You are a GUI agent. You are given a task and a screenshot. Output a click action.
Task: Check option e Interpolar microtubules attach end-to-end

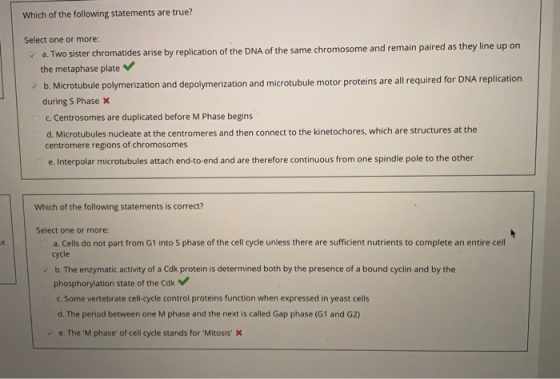click(x=39, y=162)
